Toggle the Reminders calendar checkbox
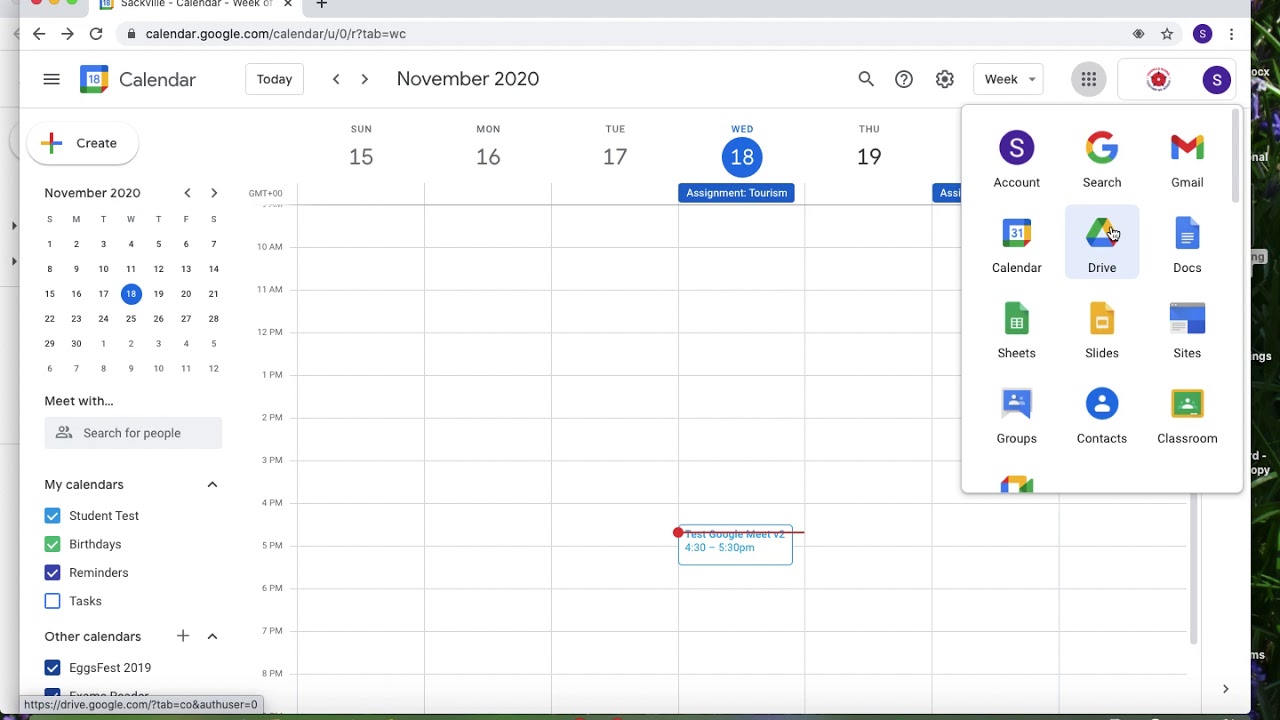Screen dimensions: 1280x720 point(52,573)
